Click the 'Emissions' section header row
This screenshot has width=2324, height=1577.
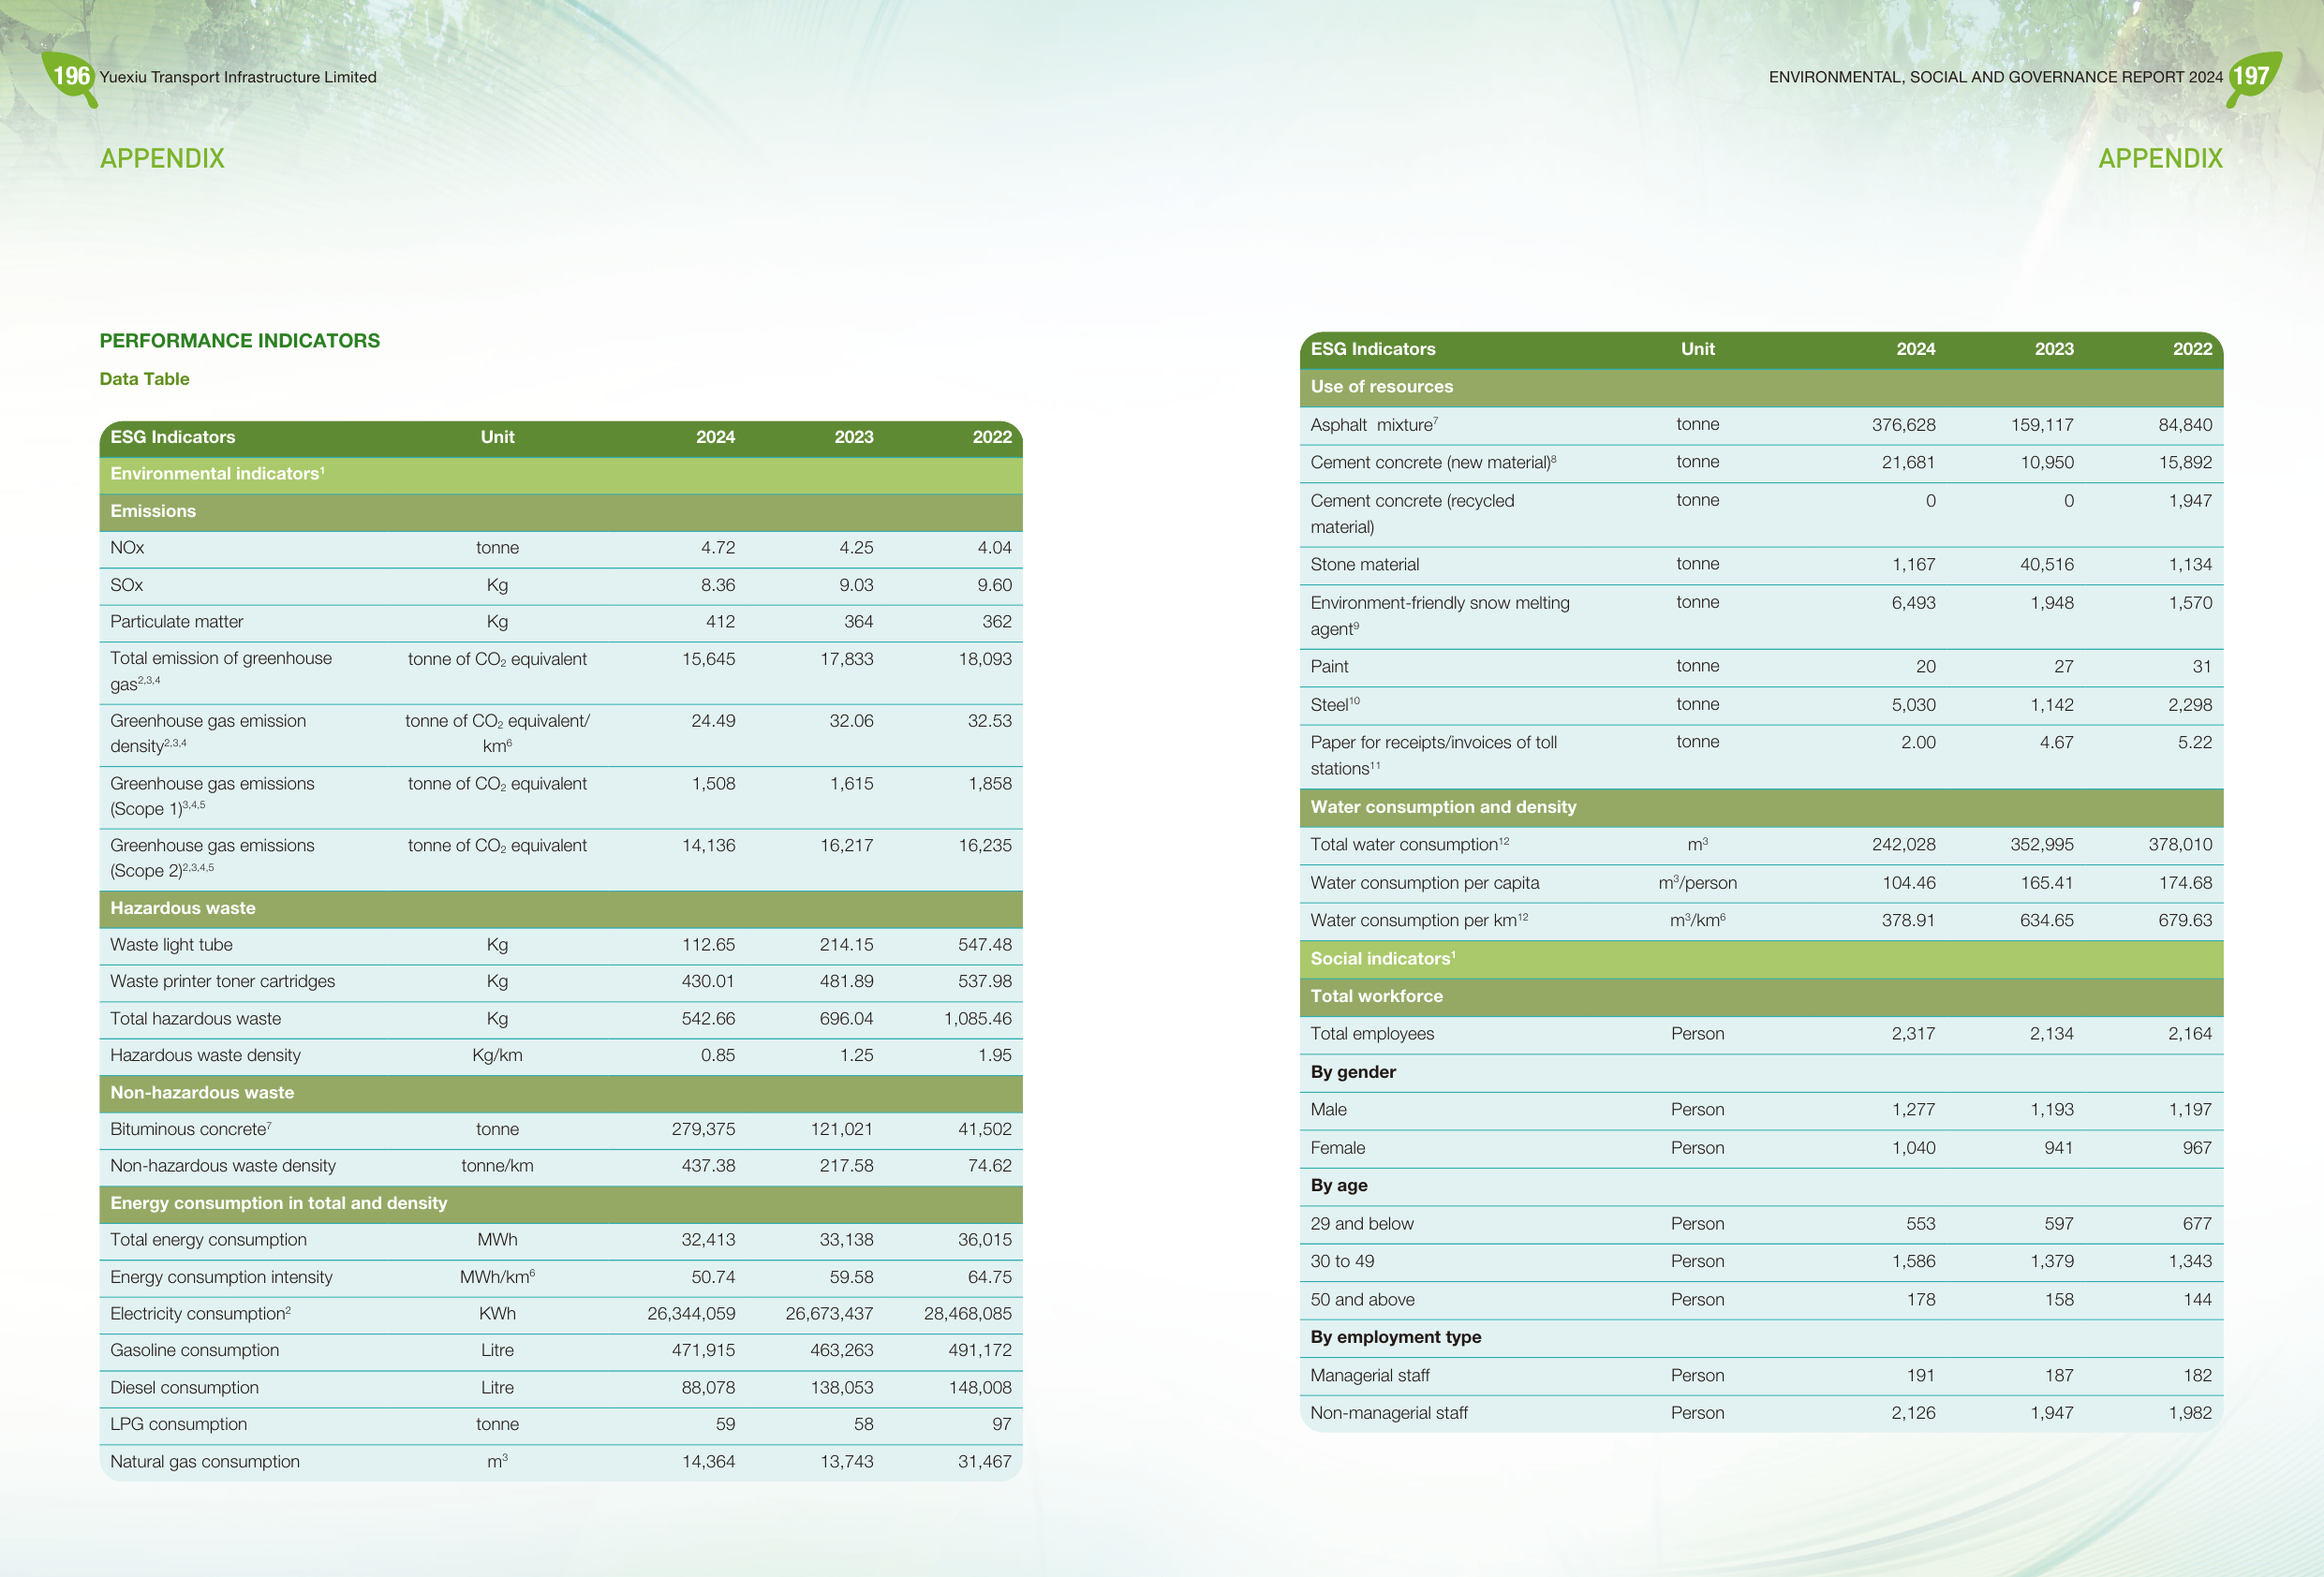point(561,511)
